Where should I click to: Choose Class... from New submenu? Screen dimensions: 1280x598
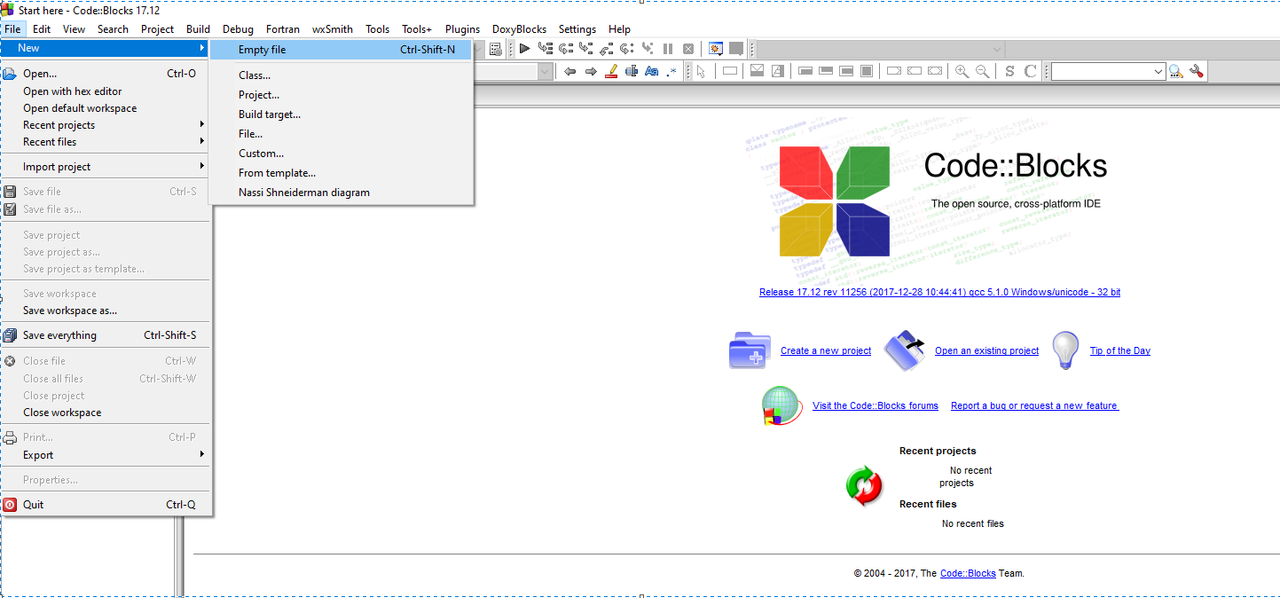tap(340, 75)
